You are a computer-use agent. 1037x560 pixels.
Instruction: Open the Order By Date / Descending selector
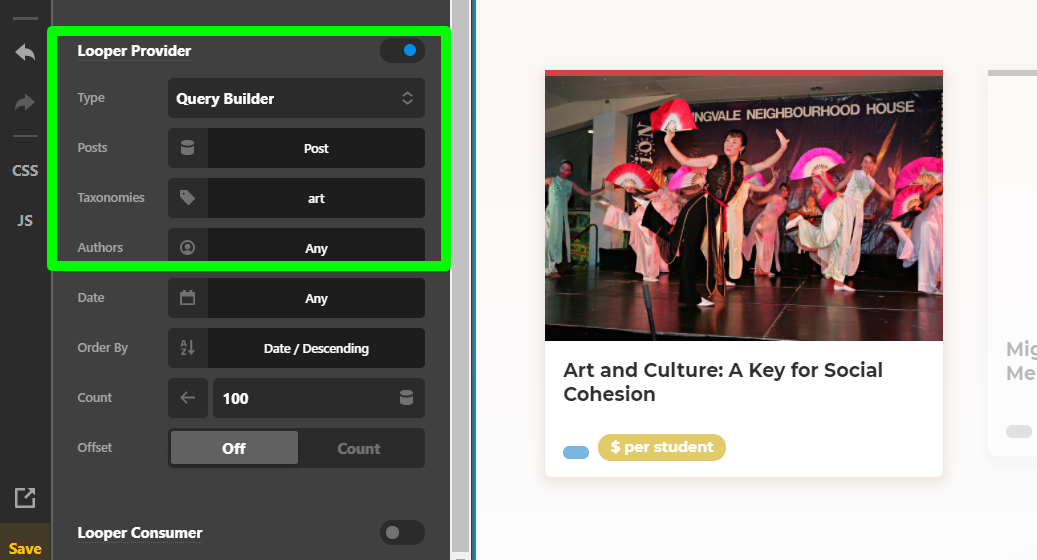(316, 348)
